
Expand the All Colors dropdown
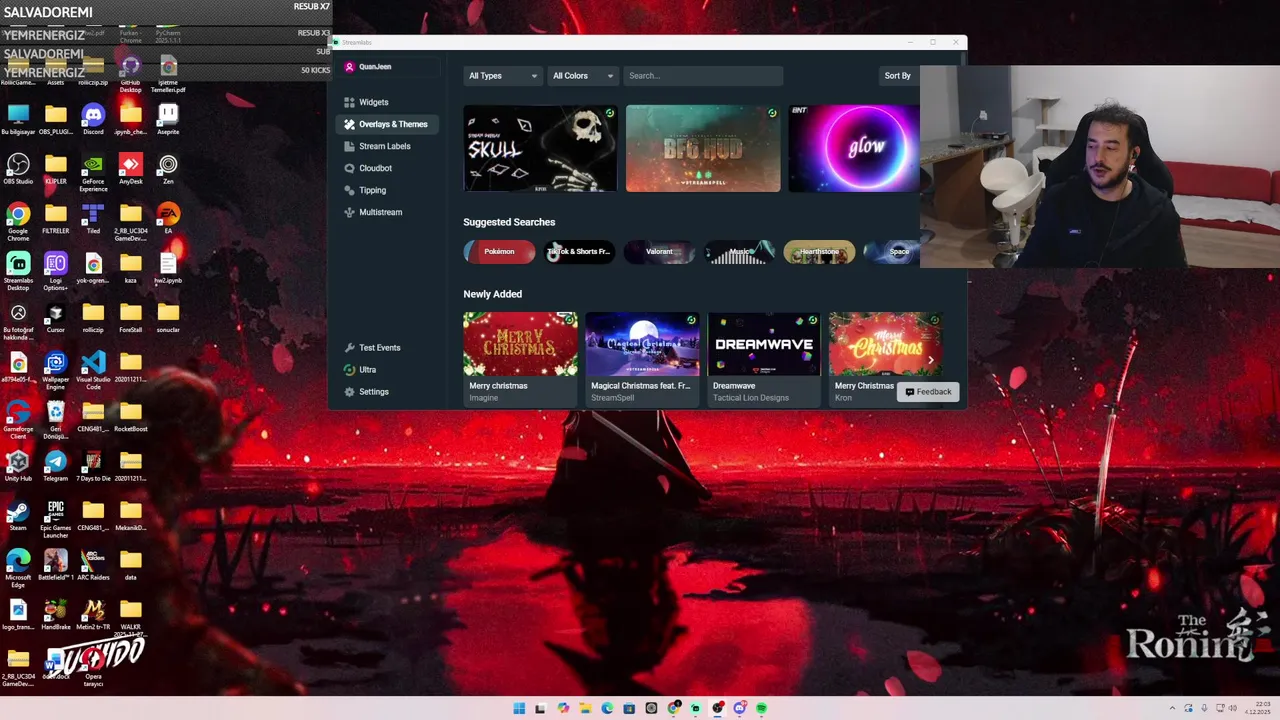(x=583, y=76)
